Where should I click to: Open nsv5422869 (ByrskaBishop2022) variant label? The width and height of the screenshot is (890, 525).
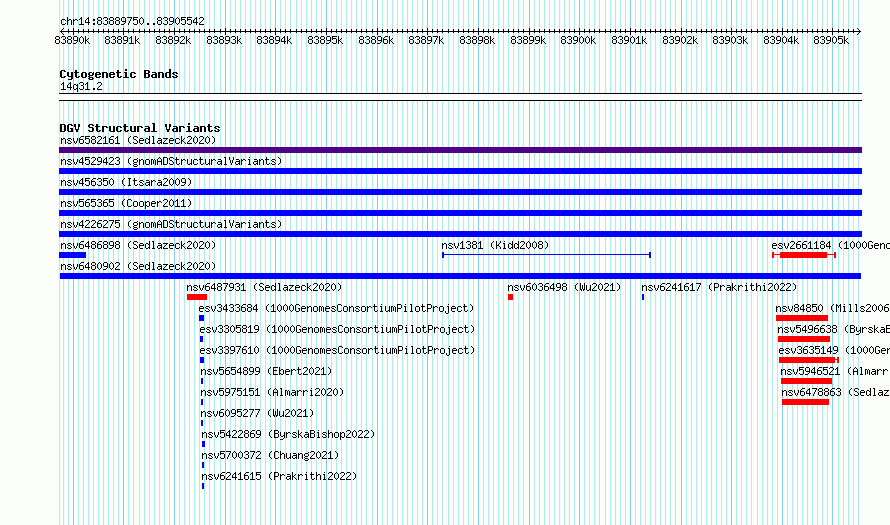[x=288, y=434]
